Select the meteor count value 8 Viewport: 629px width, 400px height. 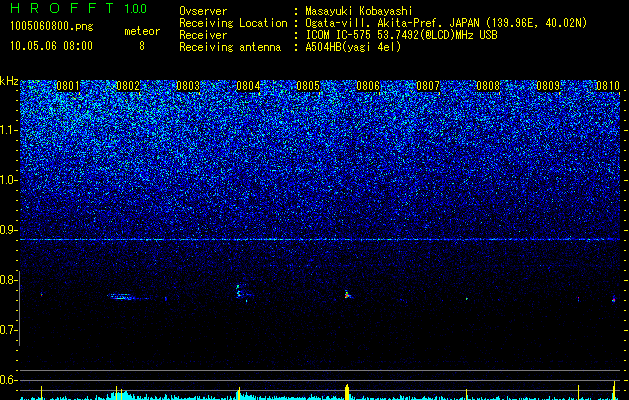point(142,46)
